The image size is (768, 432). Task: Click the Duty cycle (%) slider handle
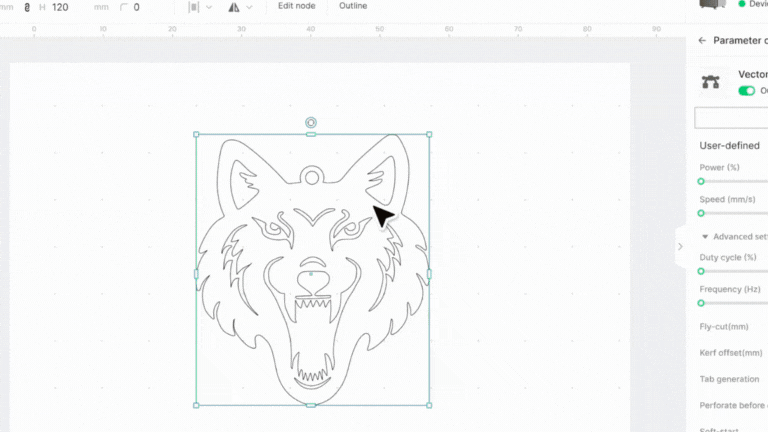pyautogui.click(x=701, y=271)
